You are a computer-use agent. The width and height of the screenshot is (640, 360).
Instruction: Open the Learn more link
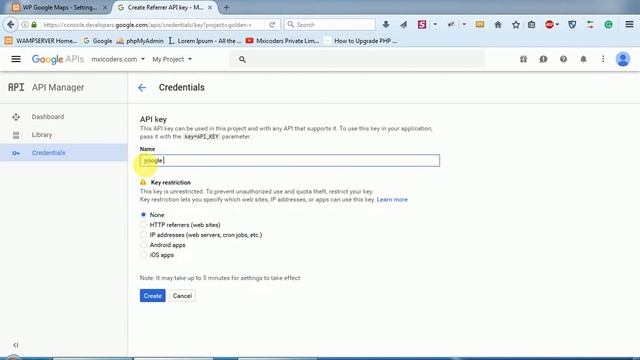click(392, 200)
